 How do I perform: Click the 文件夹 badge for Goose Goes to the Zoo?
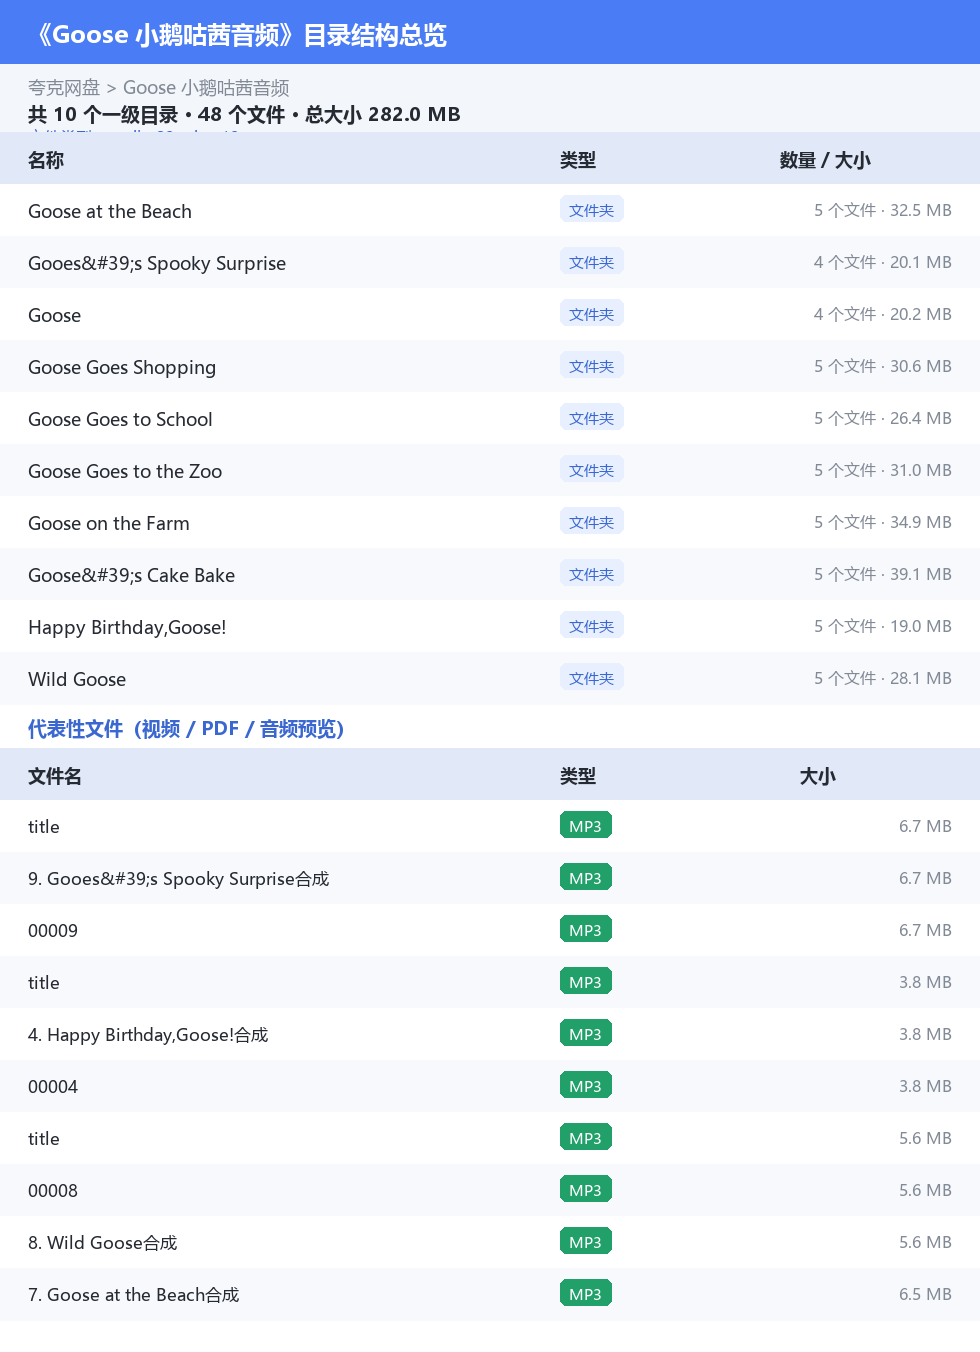pyautogui.click(x=592, y=469)
